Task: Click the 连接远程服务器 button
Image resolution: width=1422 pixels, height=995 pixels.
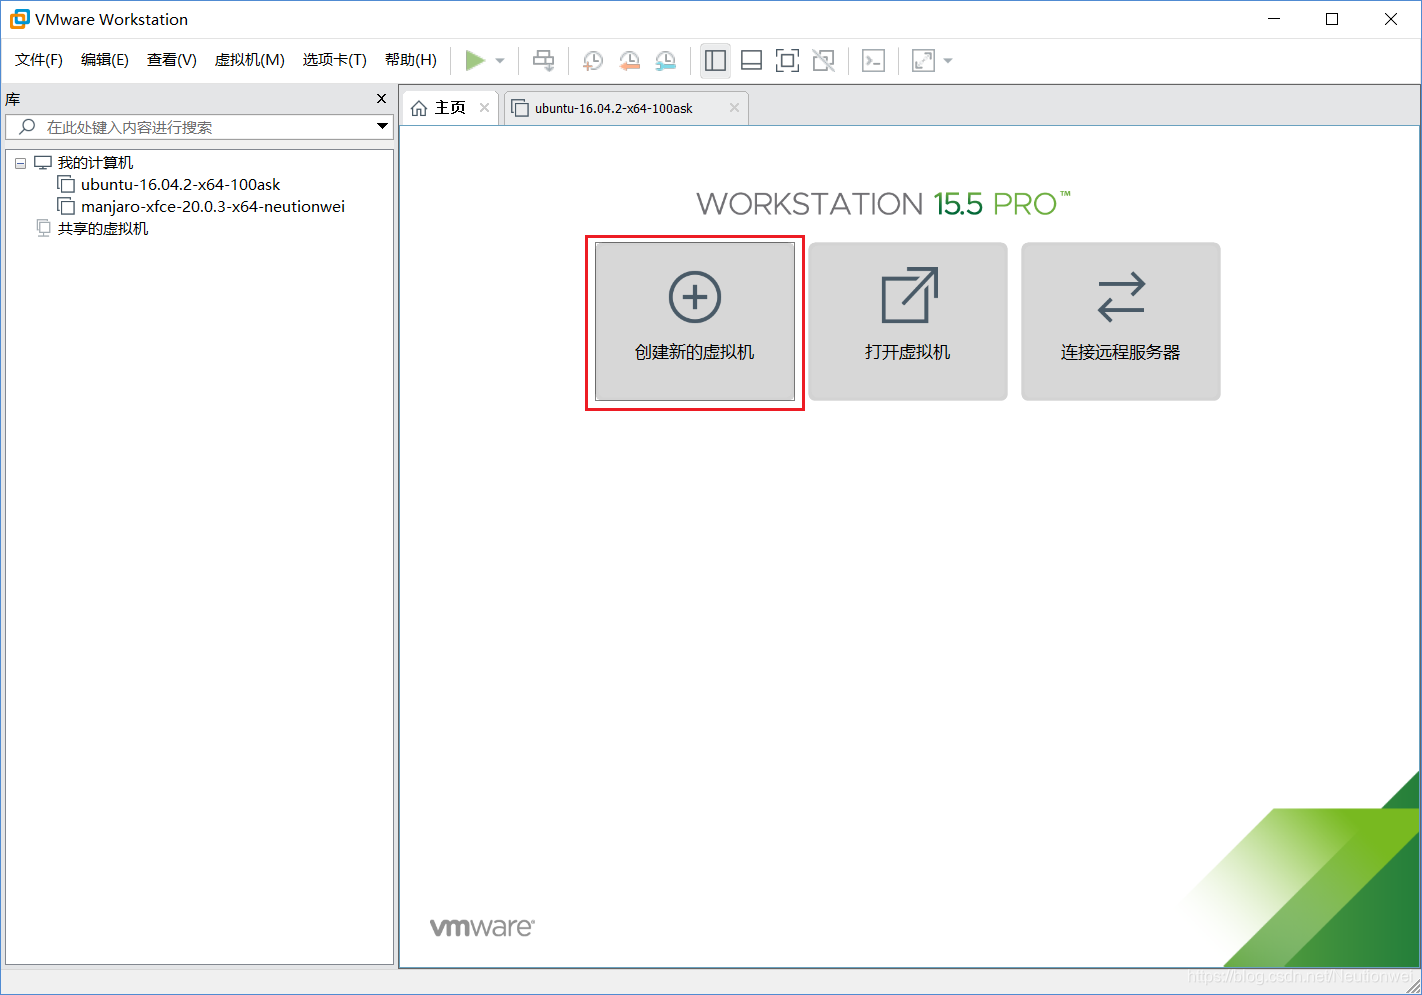Action: tap(1121, 322)
